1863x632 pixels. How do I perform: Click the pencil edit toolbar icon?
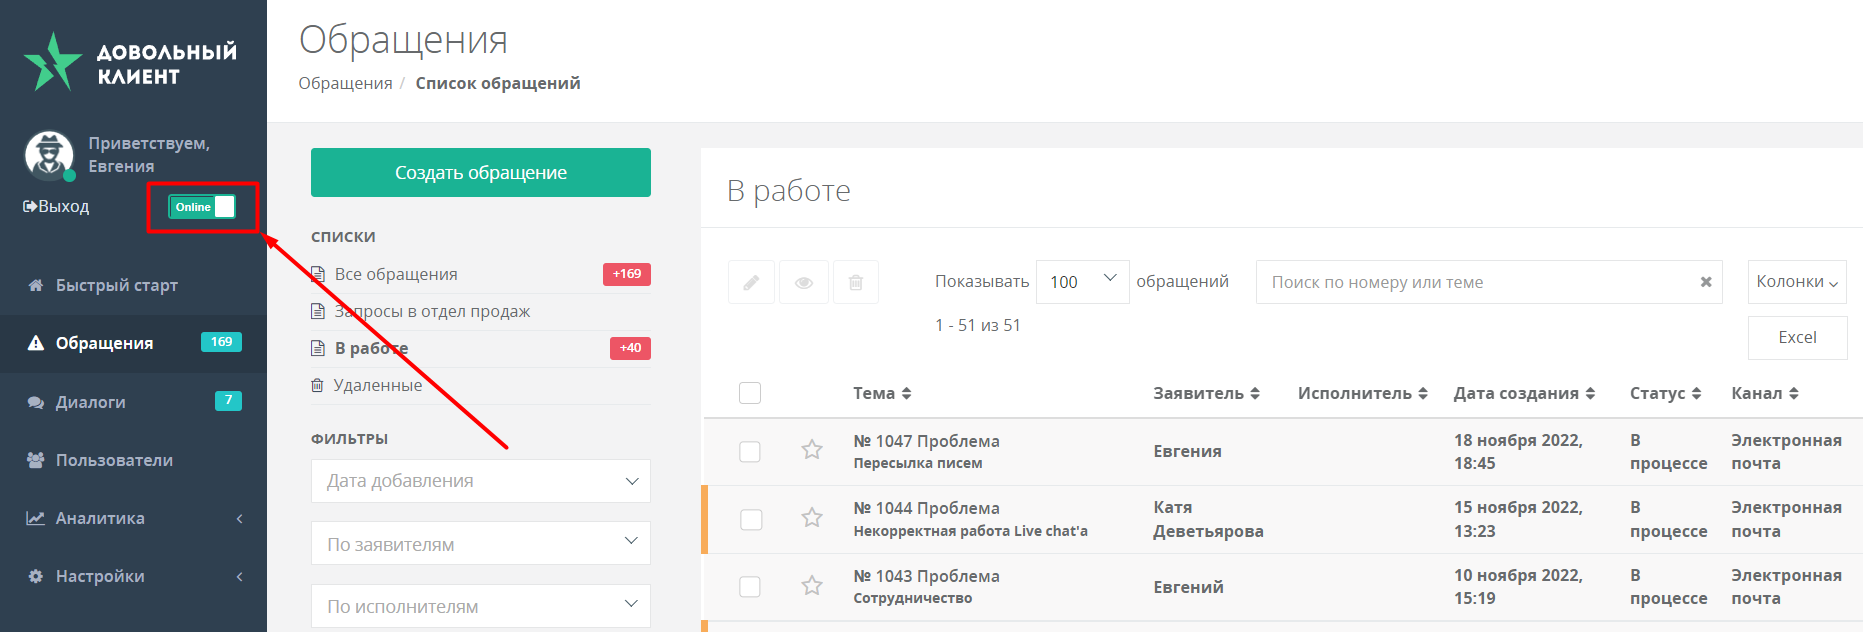point(751,282)
